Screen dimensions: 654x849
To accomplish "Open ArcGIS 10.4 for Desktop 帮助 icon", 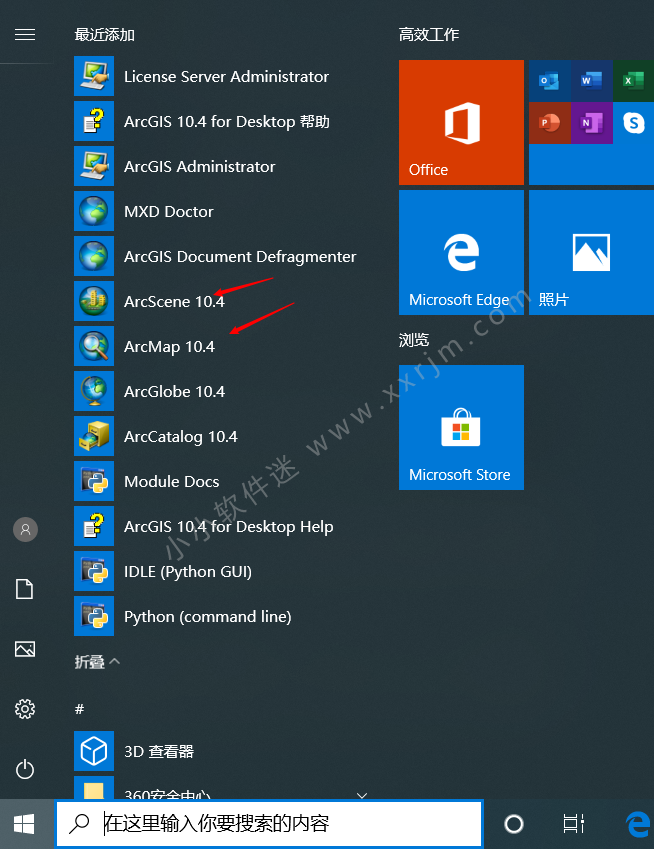I will [94, 121].
